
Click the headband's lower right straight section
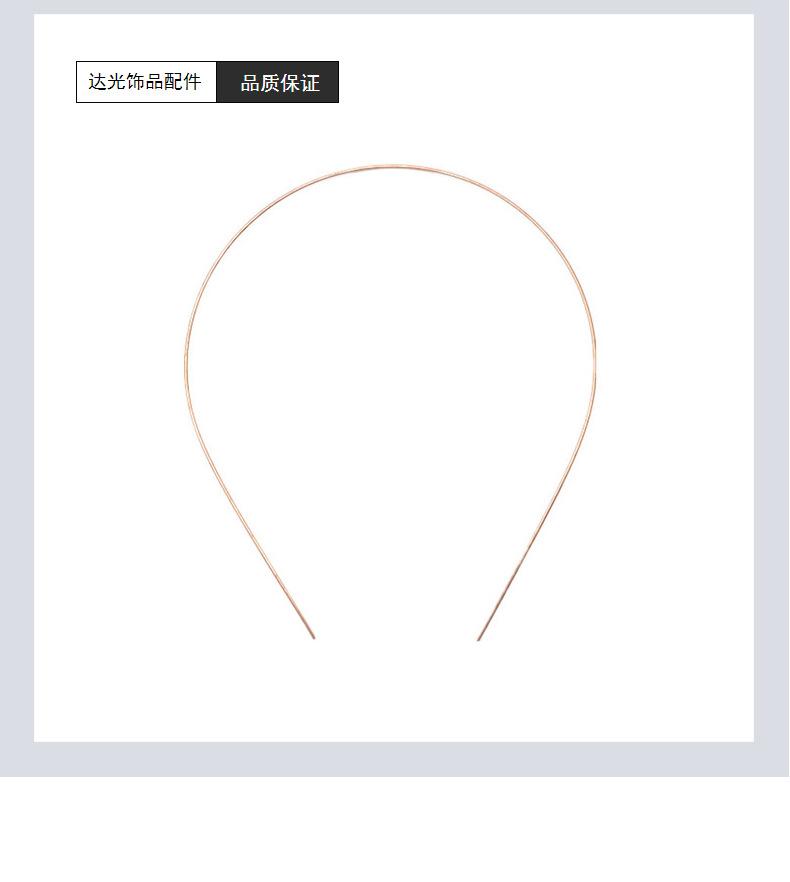[x=529, y=546]
